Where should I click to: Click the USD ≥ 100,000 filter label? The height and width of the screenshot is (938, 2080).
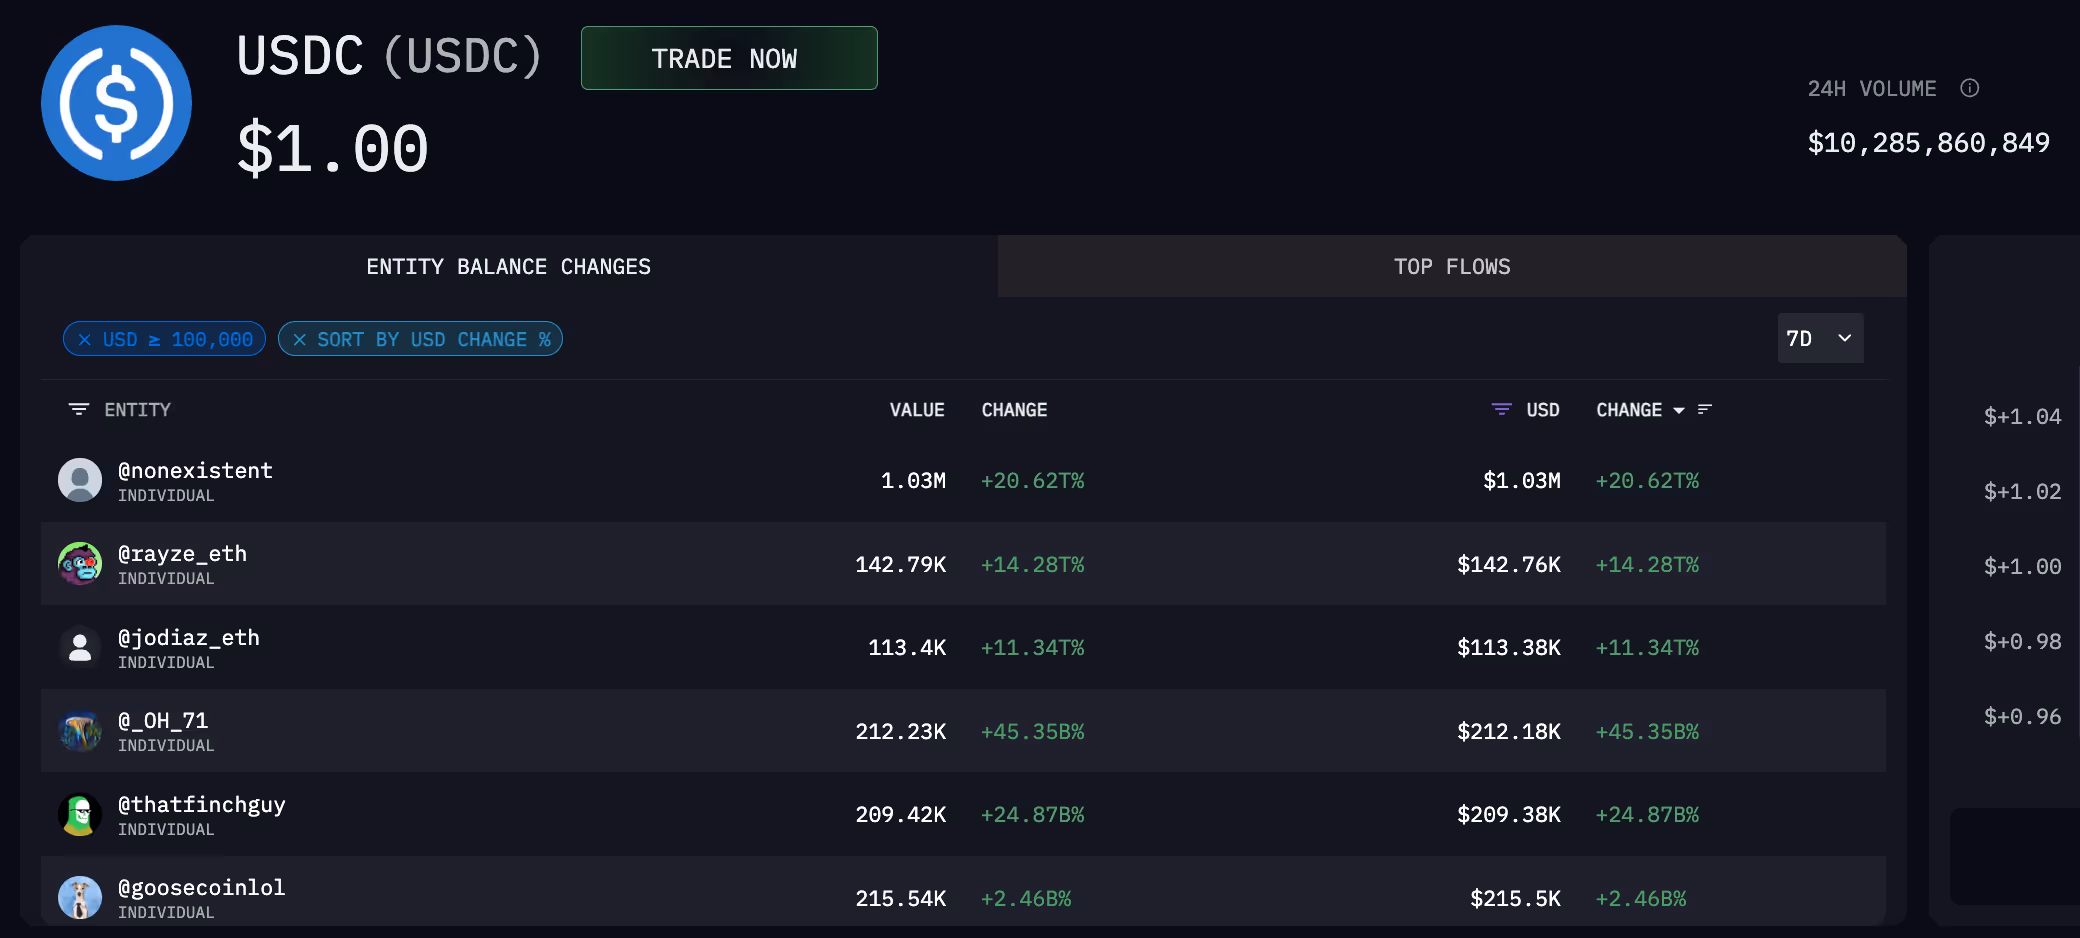point(178,340)
